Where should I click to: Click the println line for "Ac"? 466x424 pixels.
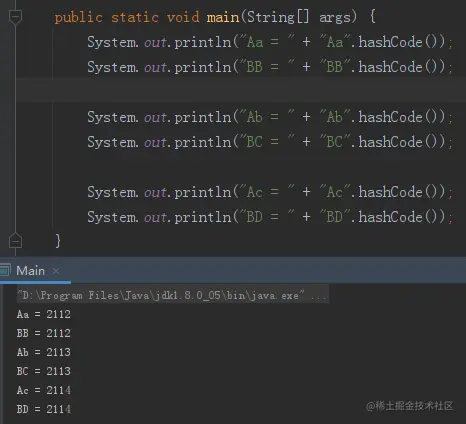270,192
